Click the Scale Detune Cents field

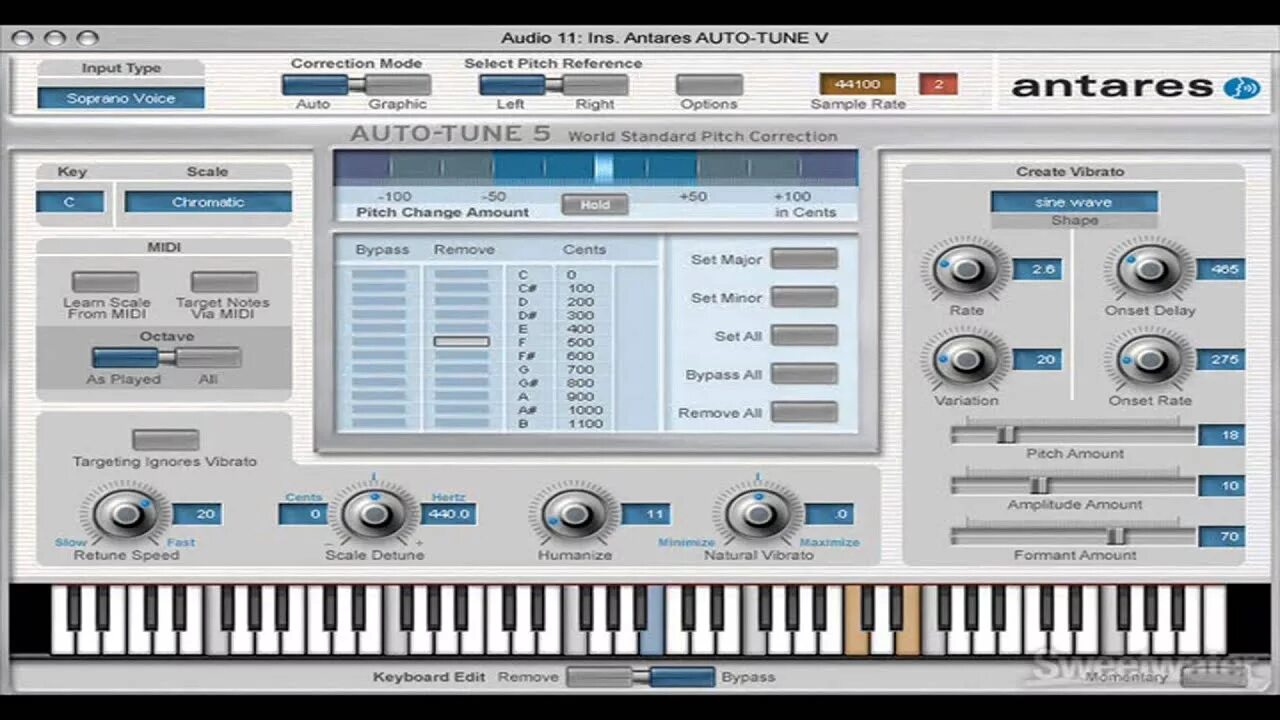[x=303, y=514]
